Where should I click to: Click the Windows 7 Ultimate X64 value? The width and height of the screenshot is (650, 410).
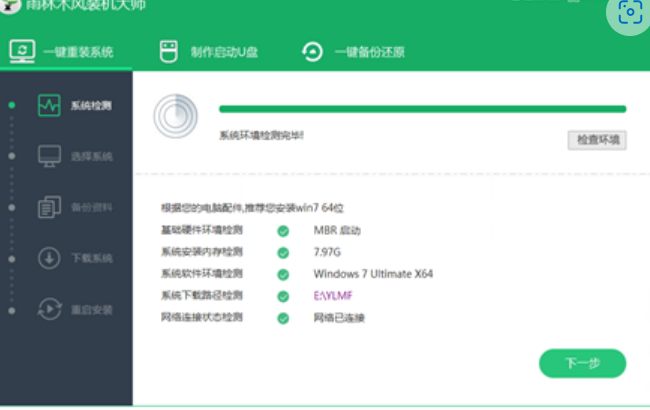coord(373,274)
